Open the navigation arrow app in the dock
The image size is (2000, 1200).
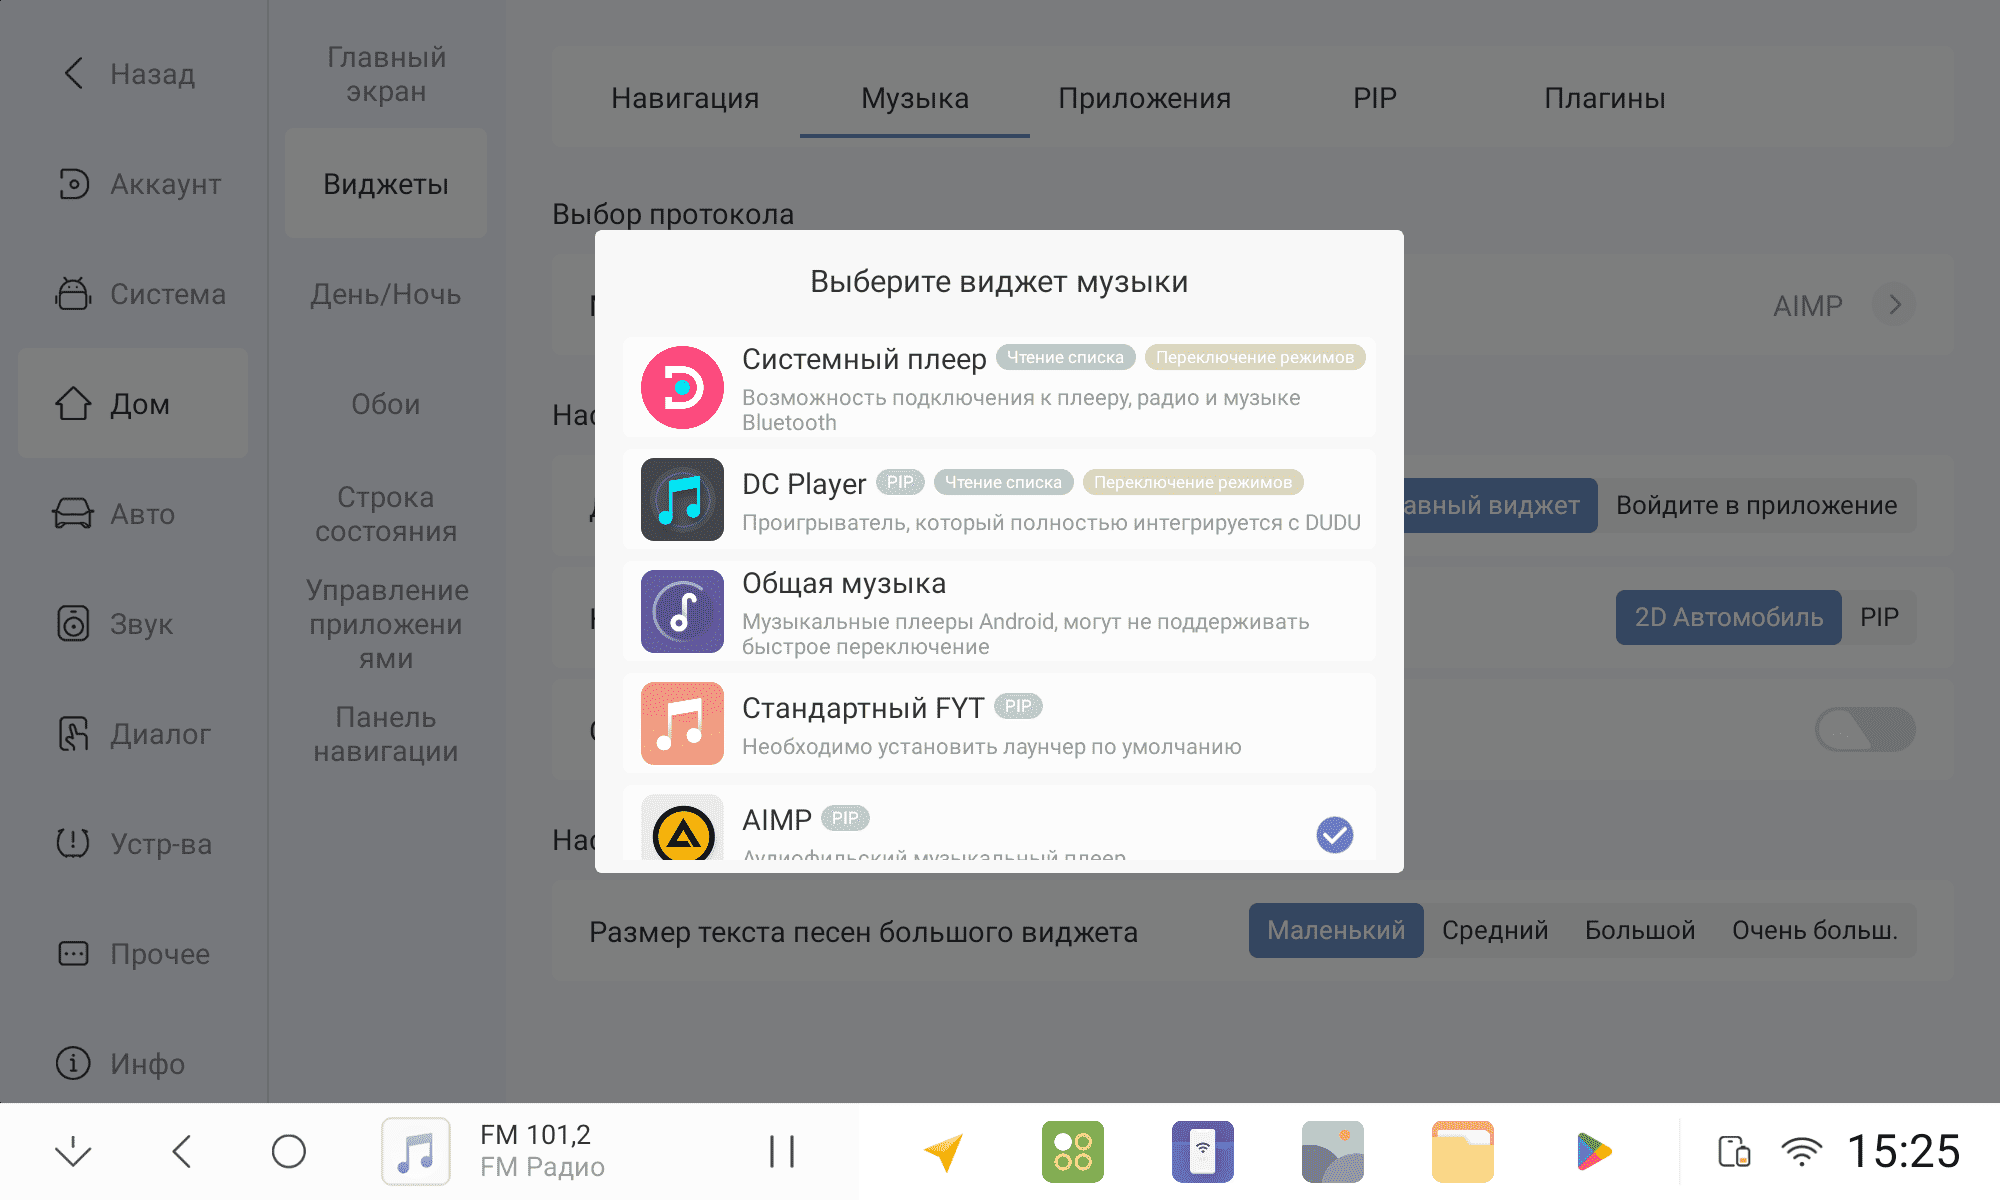coord(943,1151)
